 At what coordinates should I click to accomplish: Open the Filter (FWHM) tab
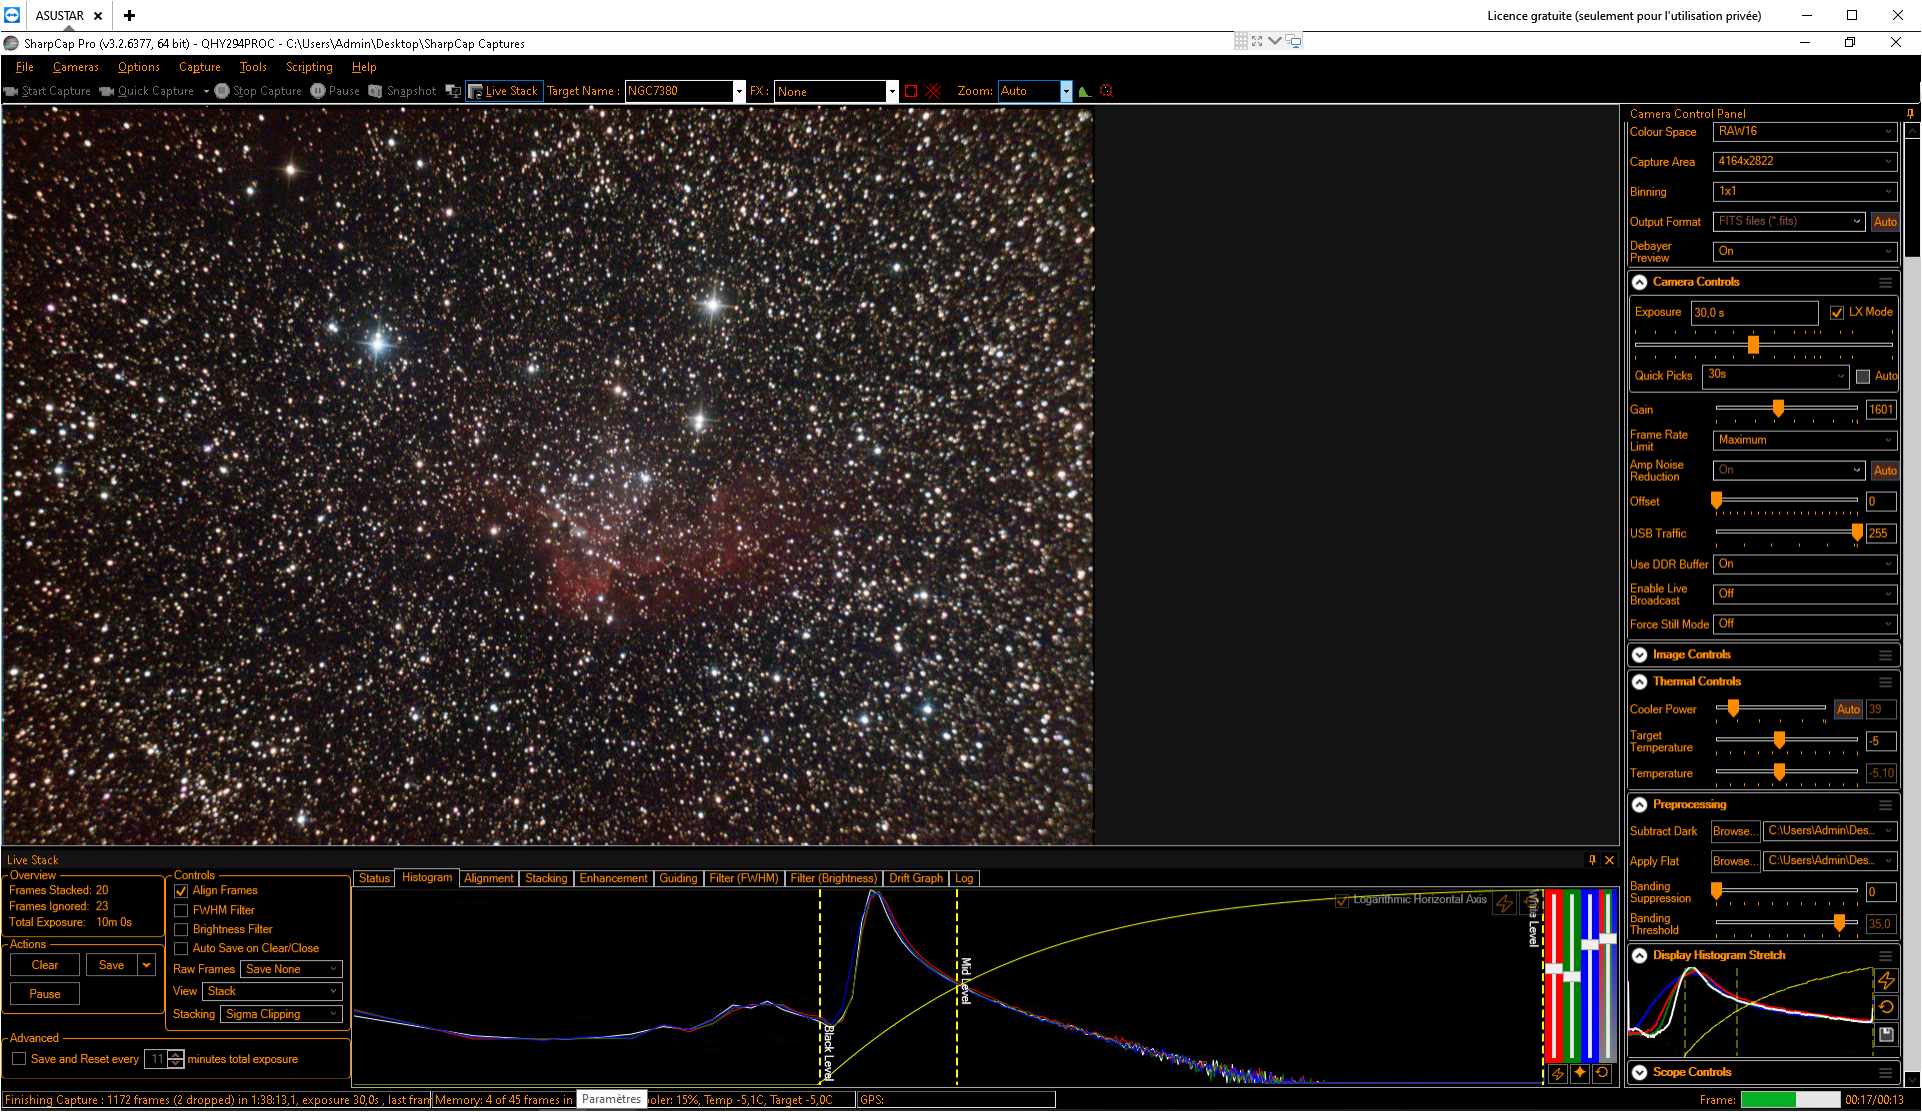(743, 878)
